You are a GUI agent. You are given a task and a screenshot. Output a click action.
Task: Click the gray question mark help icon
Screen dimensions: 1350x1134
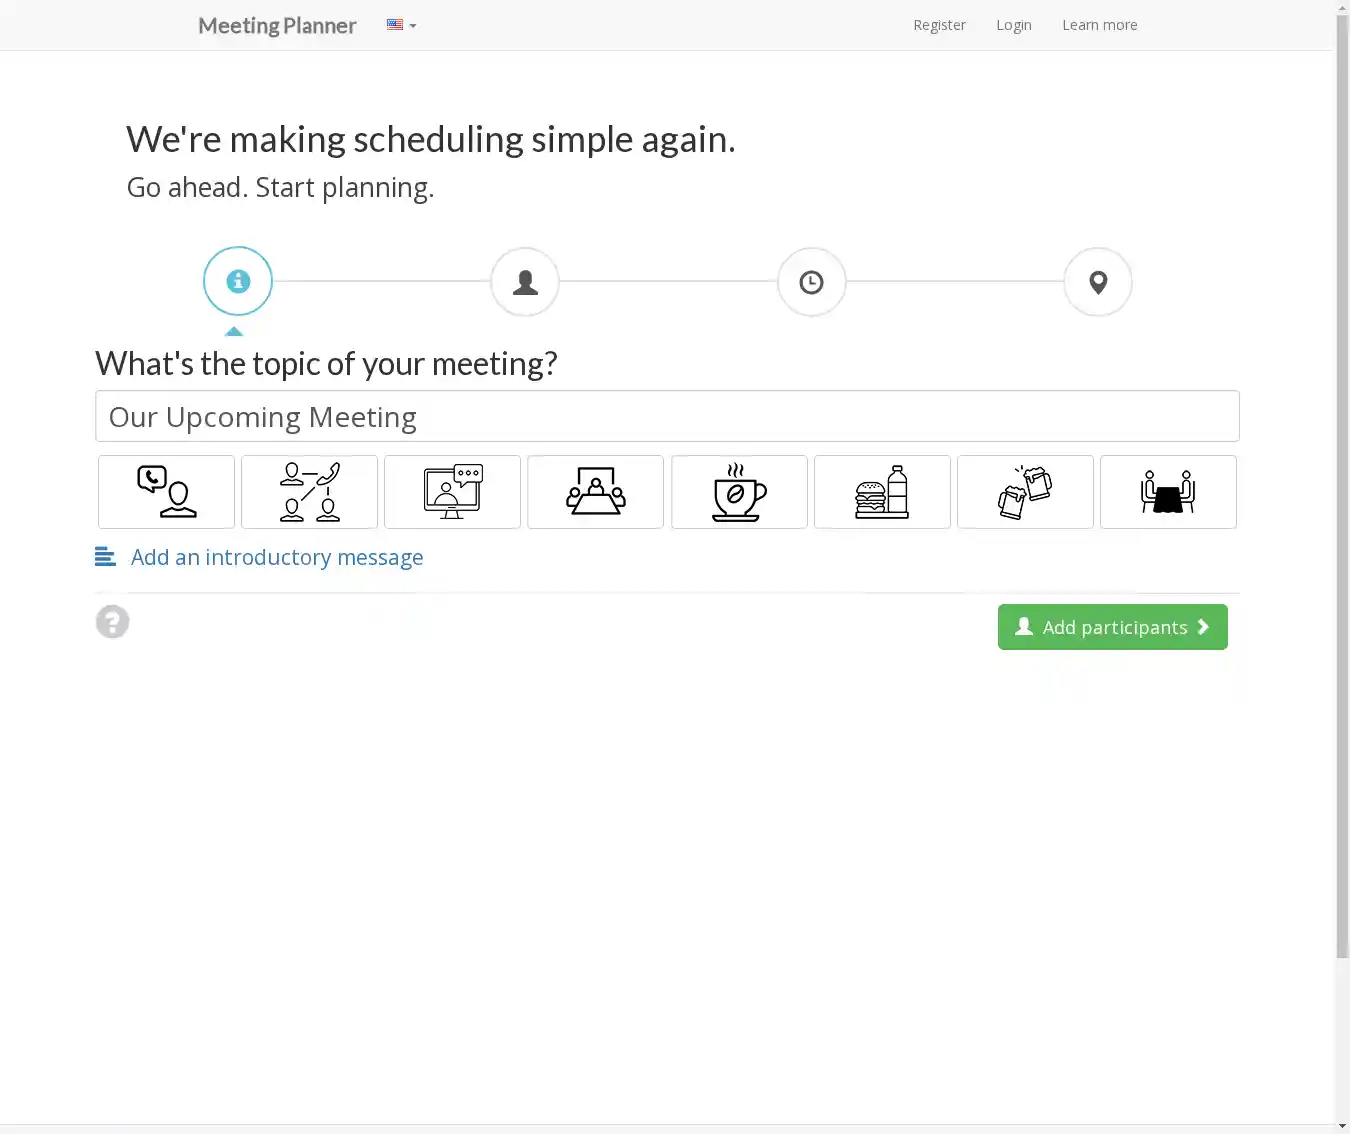click(113, 622)
